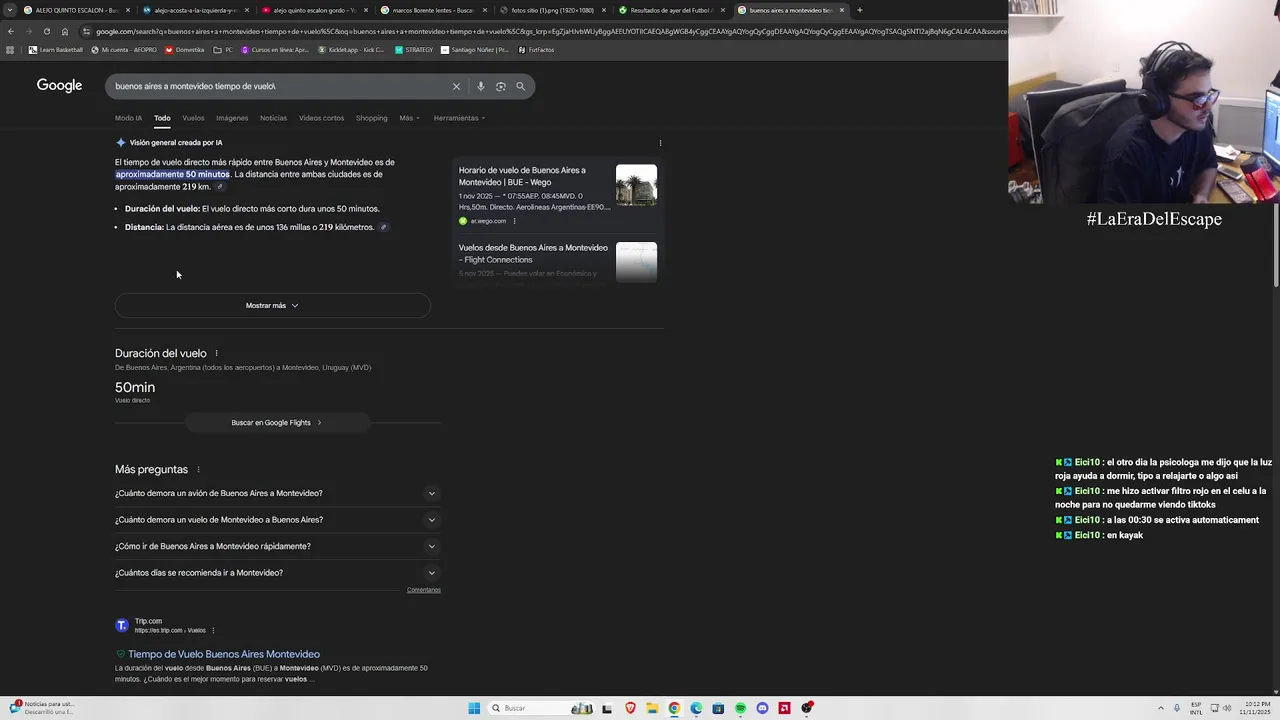This screenshot has height=720, width=1280.
Task: Close the buenos aires a montevideo browser tab
Action: coord(842,10)
